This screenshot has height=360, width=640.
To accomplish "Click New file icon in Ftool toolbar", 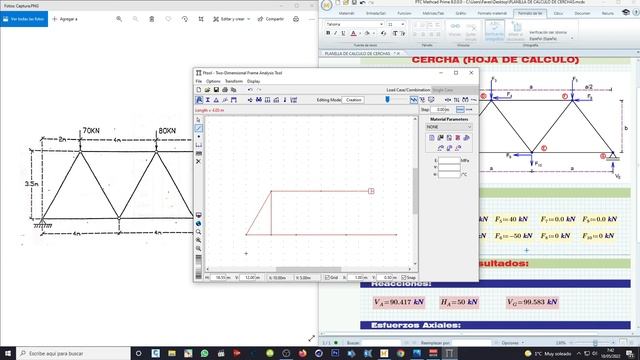I will click(x=199, y=90).
